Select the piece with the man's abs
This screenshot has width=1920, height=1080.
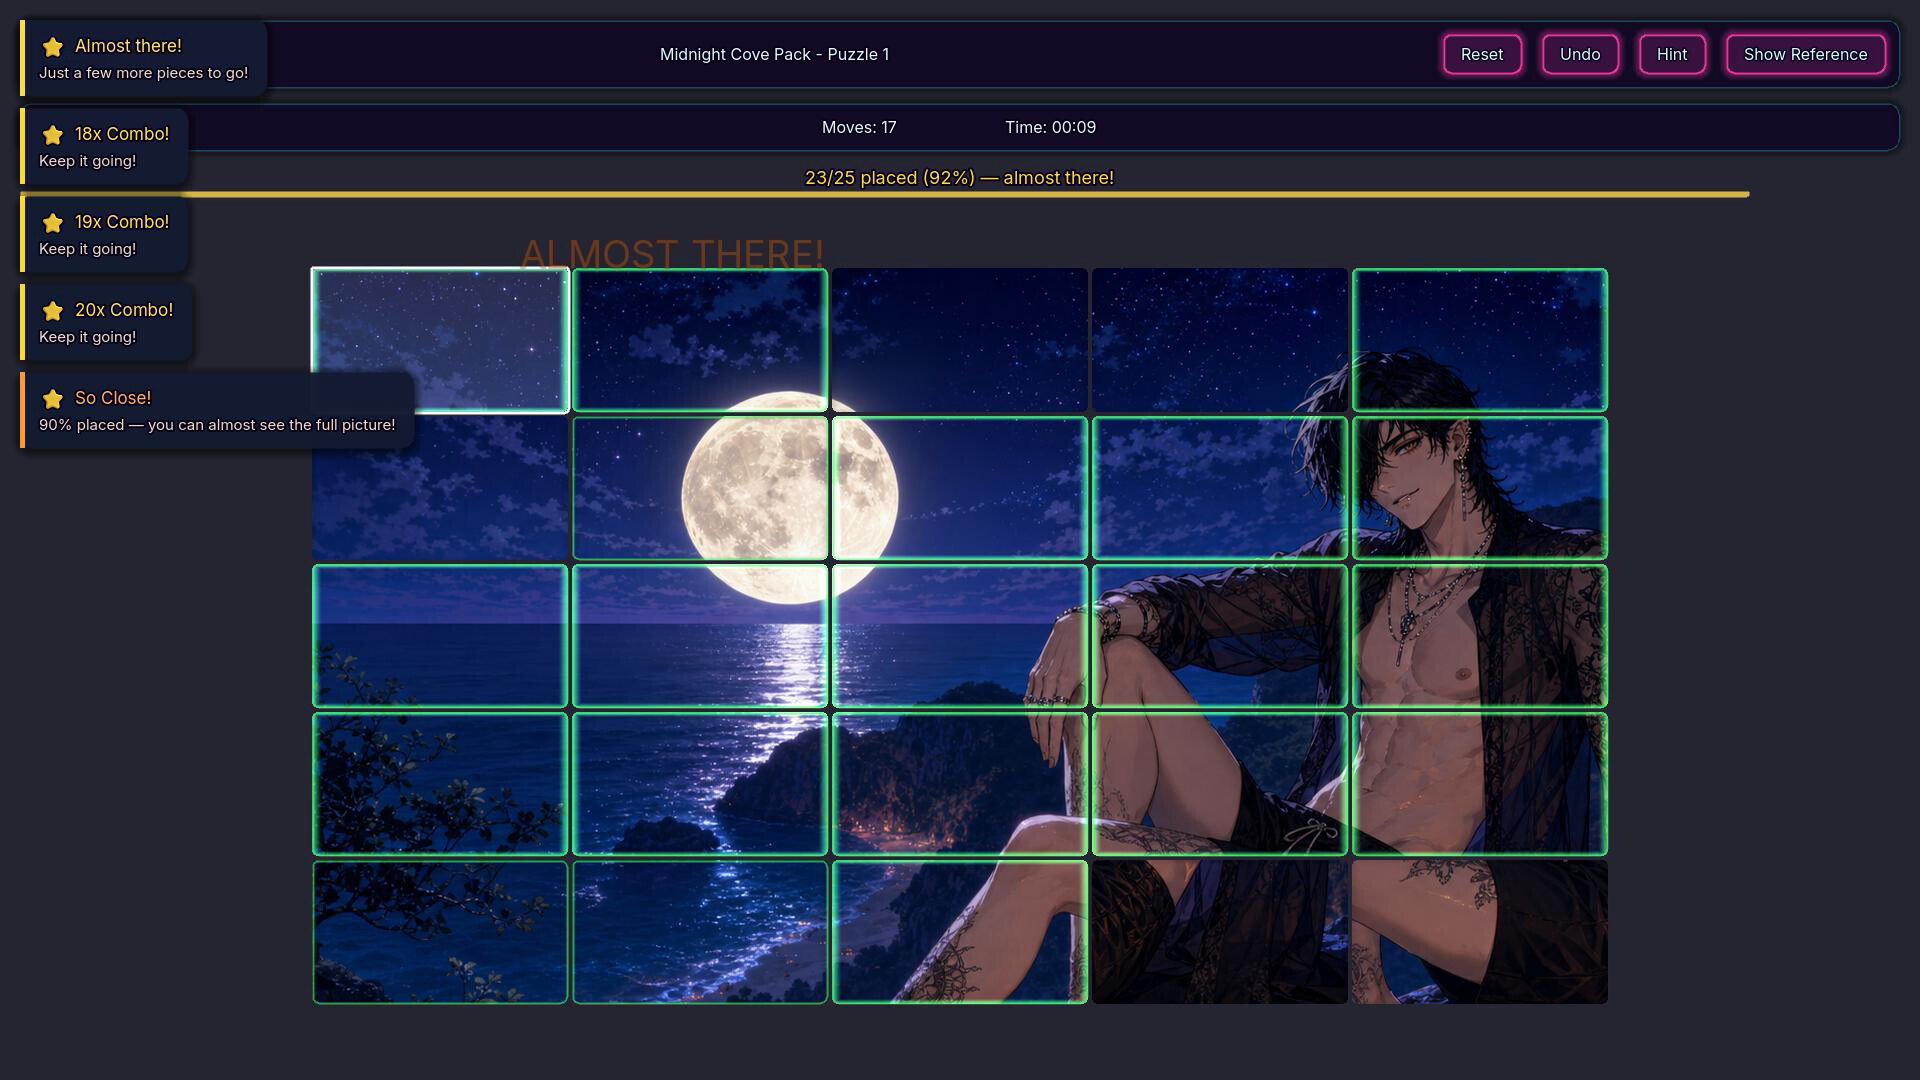1480,784
